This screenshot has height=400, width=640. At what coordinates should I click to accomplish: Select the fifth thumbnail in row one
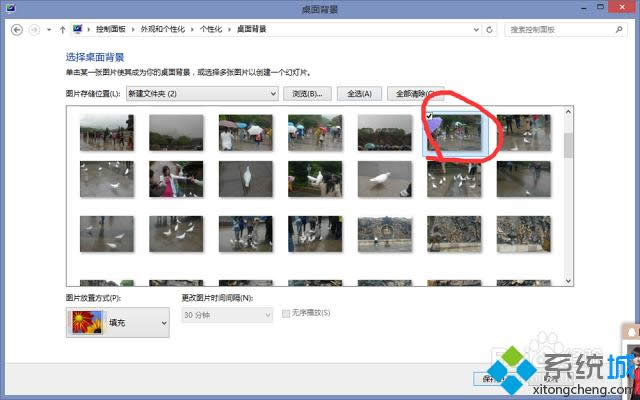pos(385,133)
